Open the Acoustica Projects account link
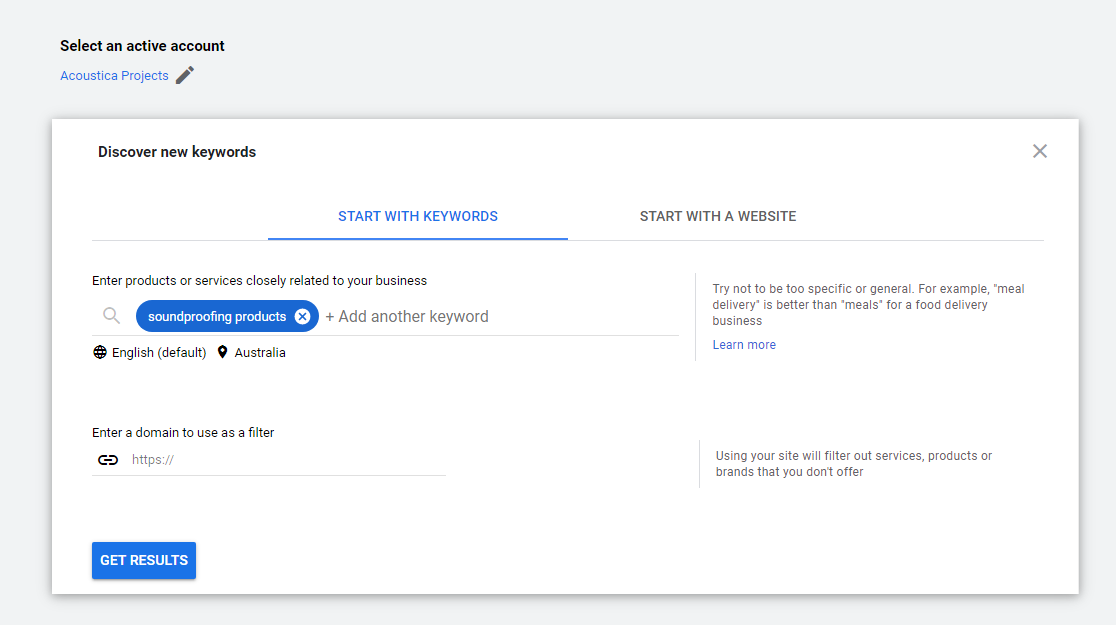 (114, 76)
